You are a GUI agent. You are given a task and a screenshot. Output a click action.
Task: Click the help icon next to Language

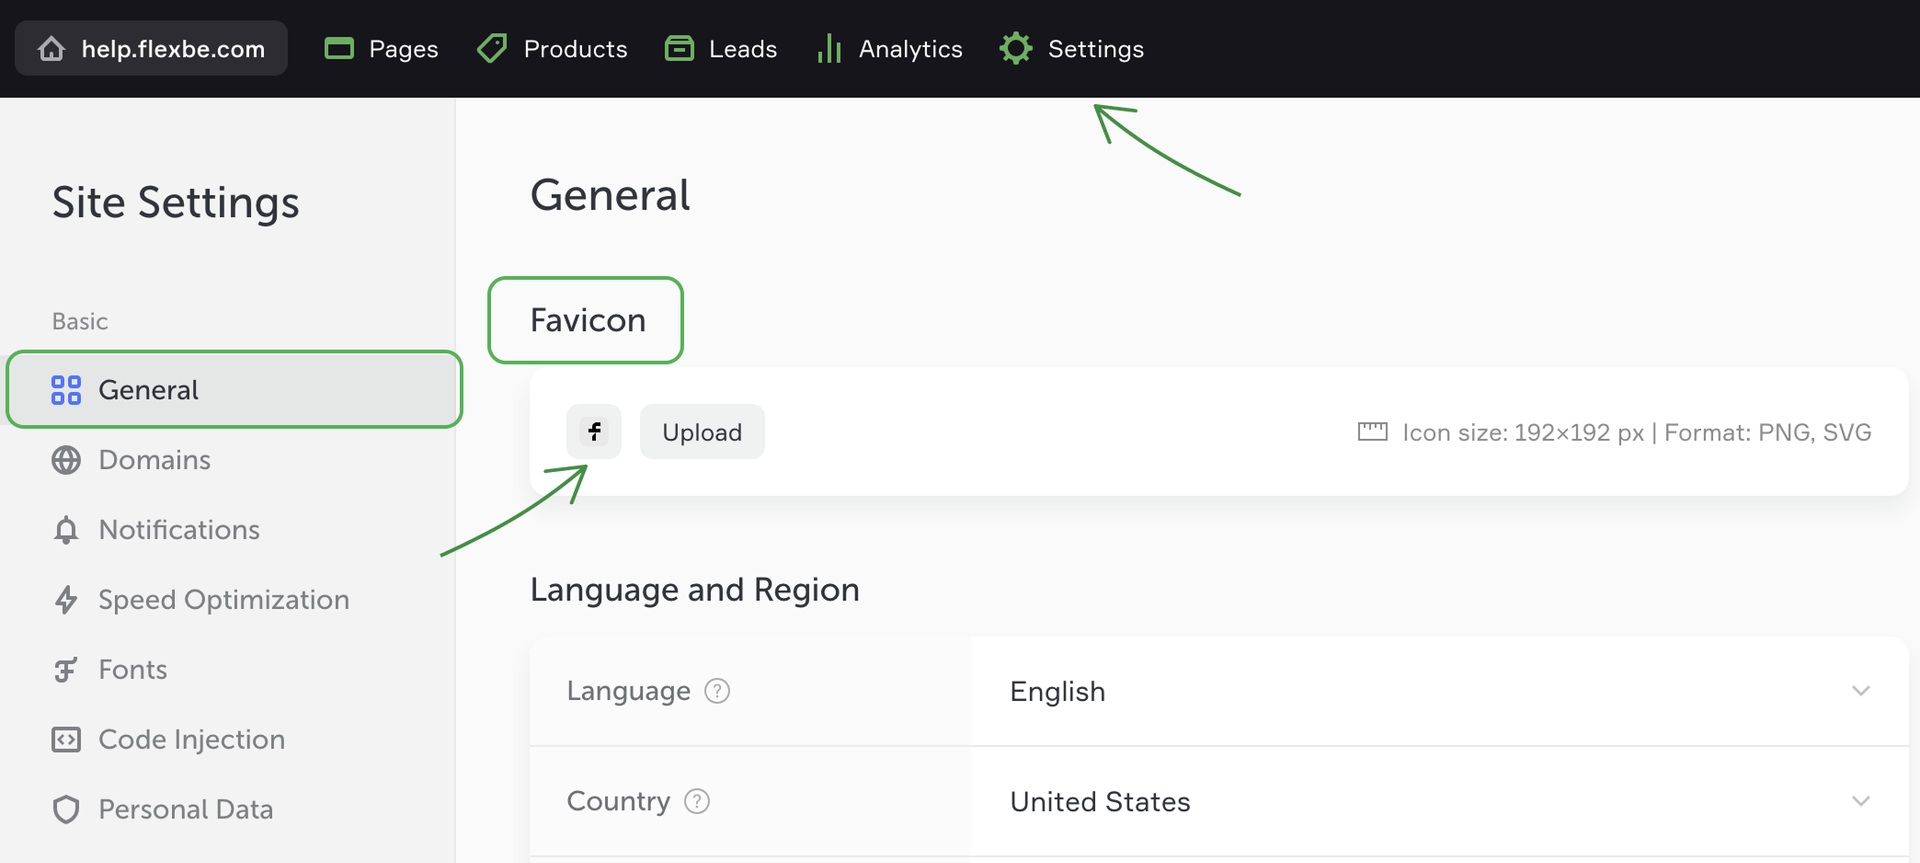click(717, 691)
